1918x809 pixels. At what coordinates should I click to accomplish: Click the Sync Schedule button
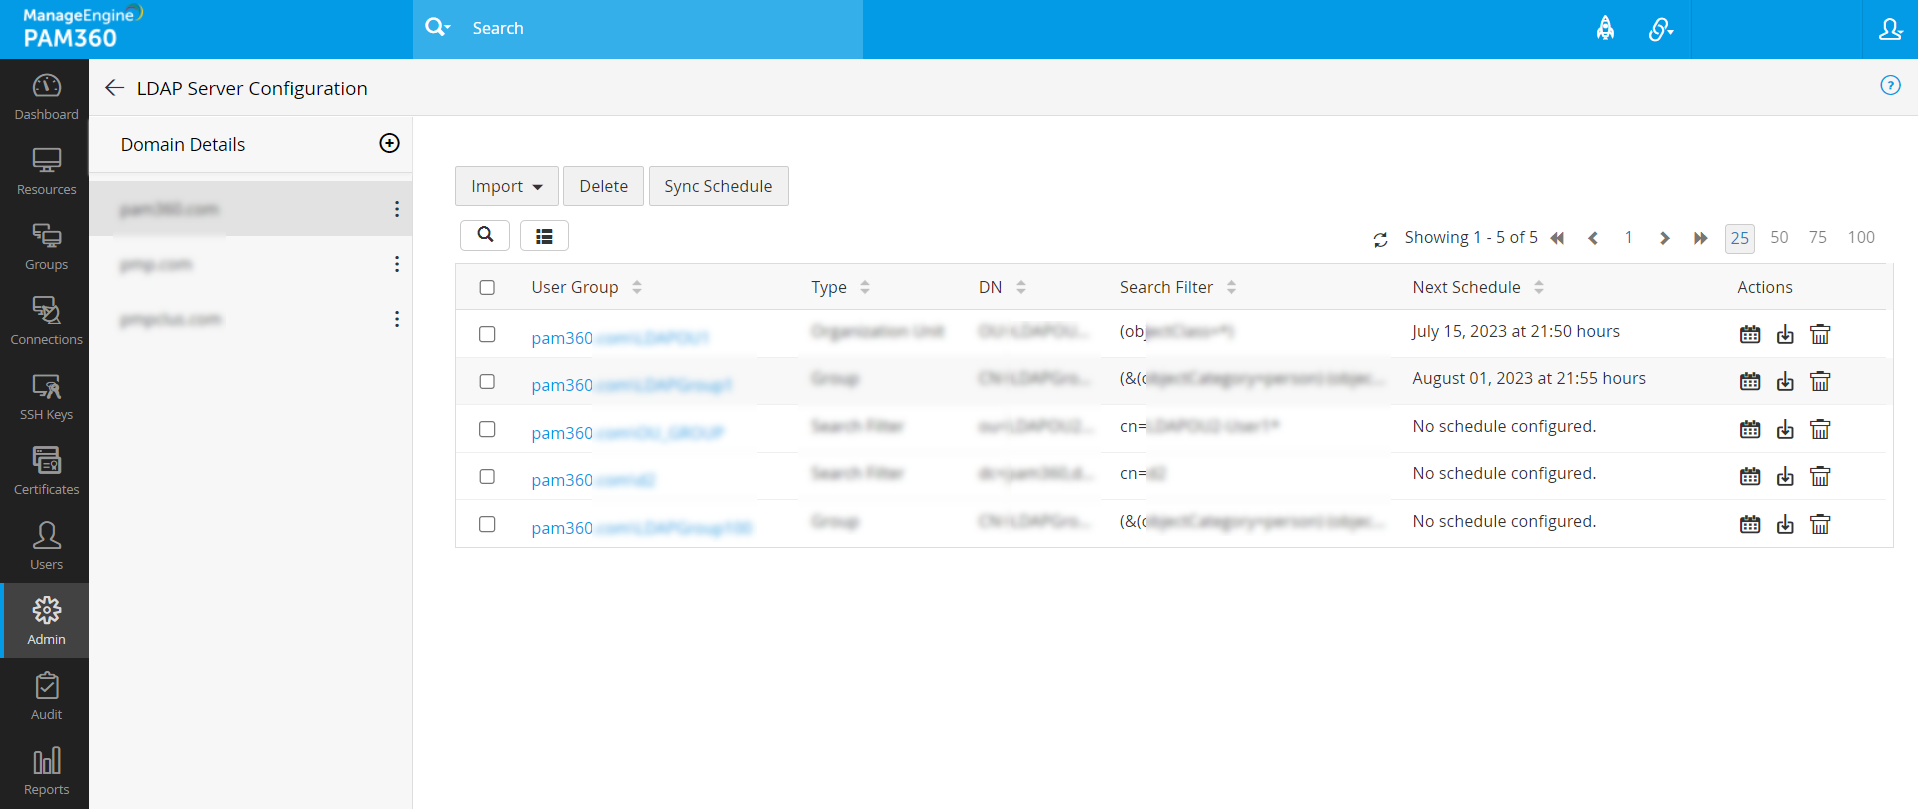[718, 186]
